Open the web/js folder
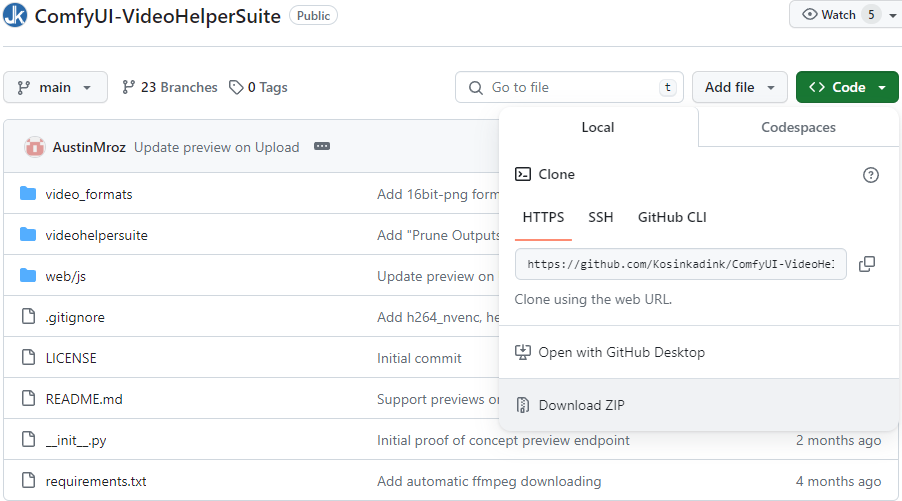The width and height of the screenshot is (902, 501). tap(66, 277)
